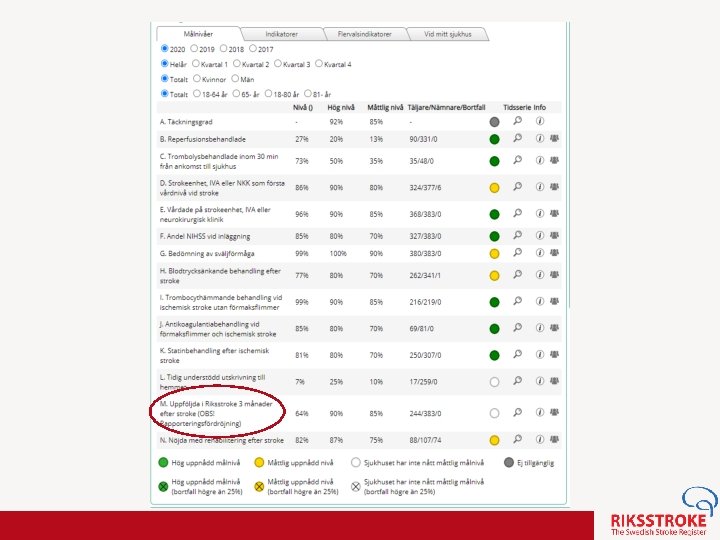720x540 pixels.
Task: Click group icon for B. Reperfusionsbehandlade
Action: click(x=555, y=138)
